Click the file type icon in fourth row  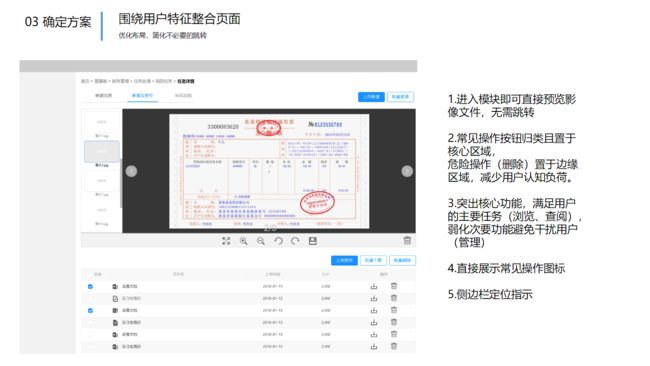[x=115, y=322]
